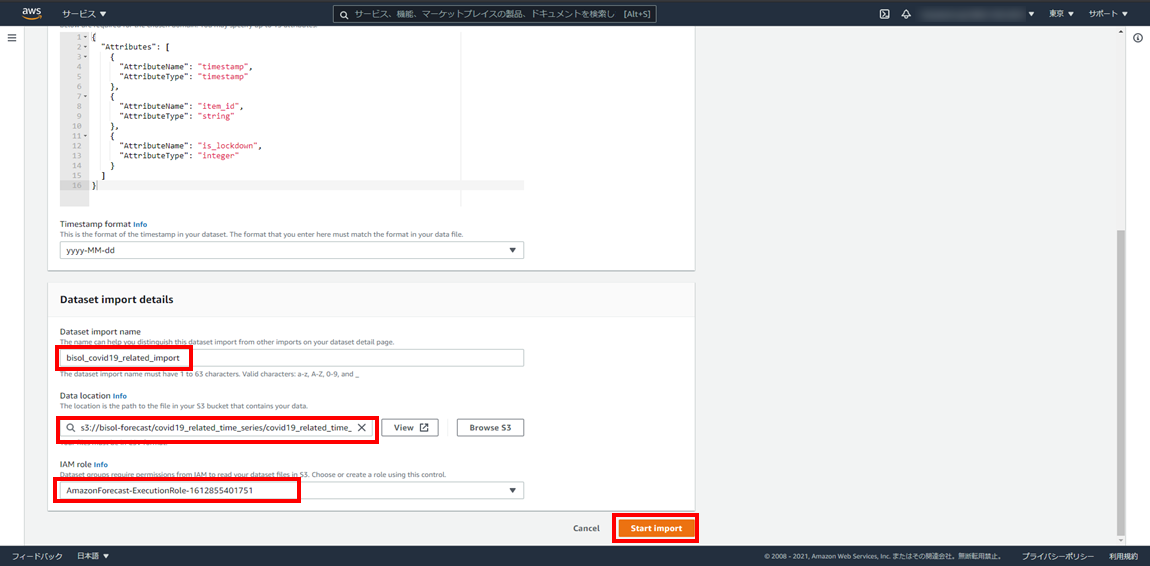Click the Dataset import name field

[x=291, y=358]
